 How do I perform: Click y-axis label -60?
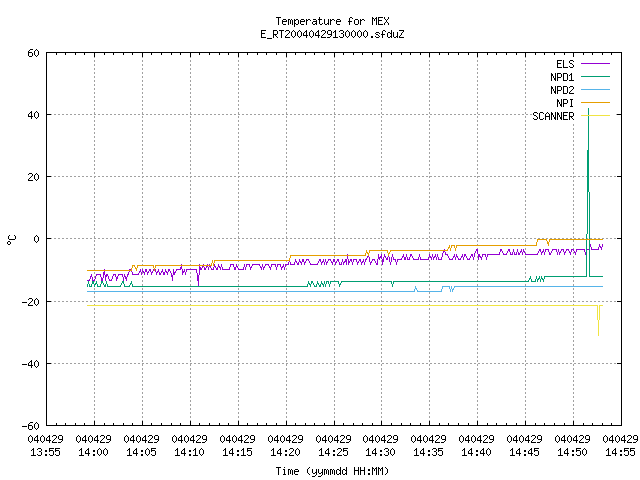(x=31, y=427)
